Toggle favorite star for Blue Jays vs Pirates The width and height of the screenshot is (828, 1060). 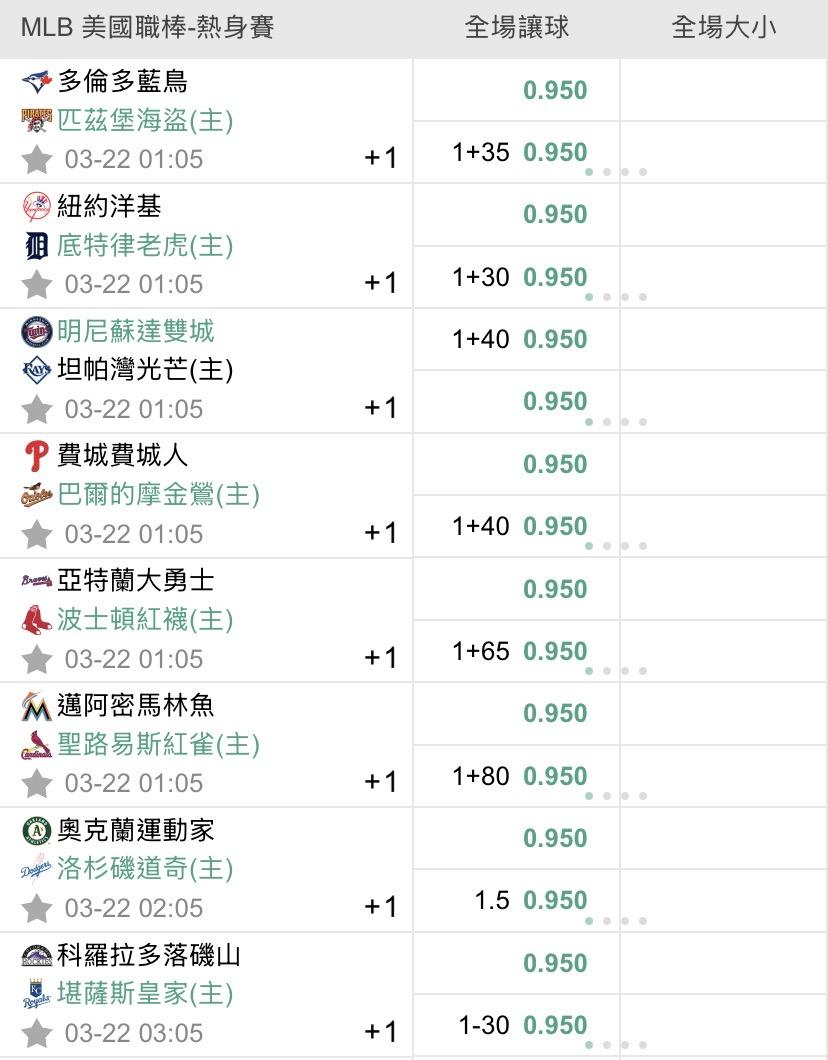point(37,159)
